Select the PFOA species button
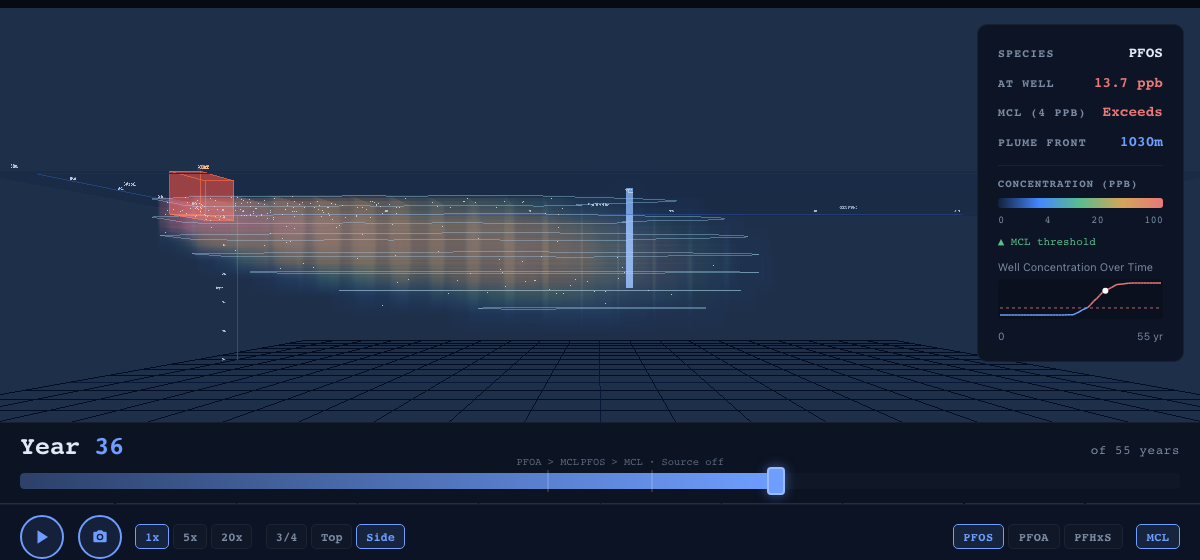The image size is (1200, 560). pyautogui.click(x=1033, y=537)
